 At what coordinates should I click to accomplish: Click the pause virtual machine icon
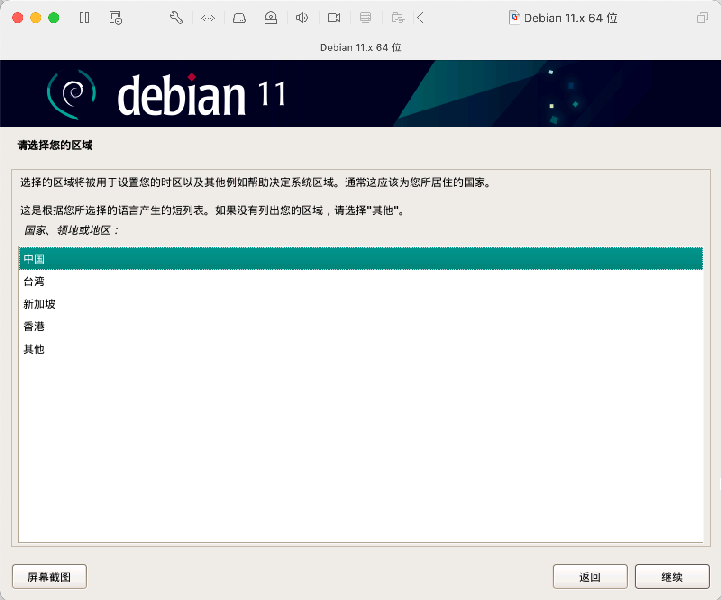[x=85, y=18]
